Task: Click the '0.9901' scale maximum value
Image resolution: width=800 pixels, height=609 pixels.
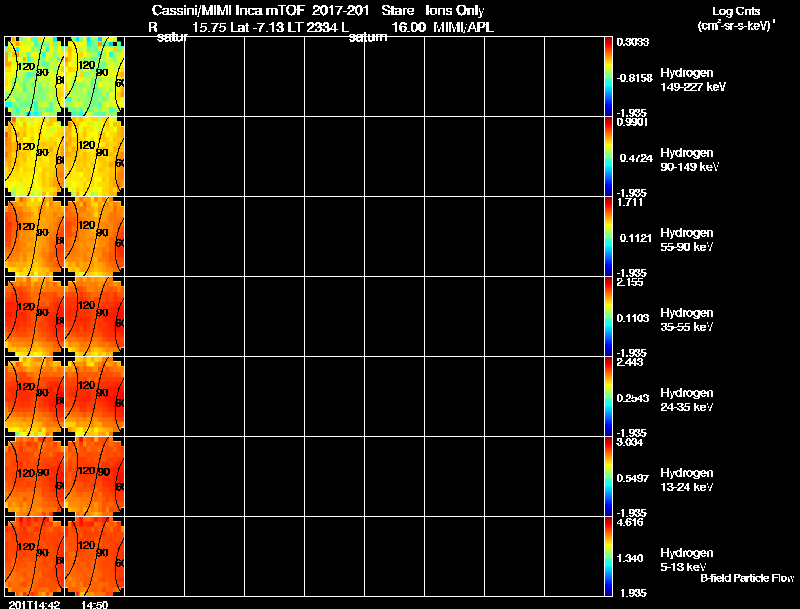Action: [632, 122]
